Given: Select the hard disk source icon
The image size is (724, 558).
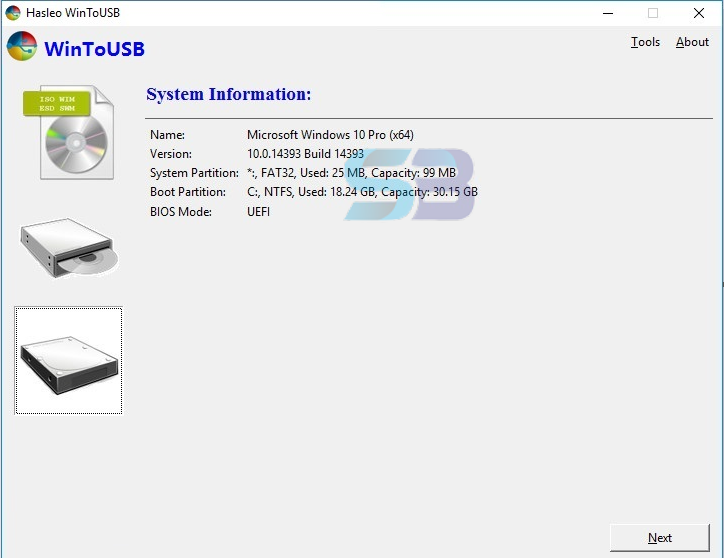Looking at the screenshot, I should 69,361.
